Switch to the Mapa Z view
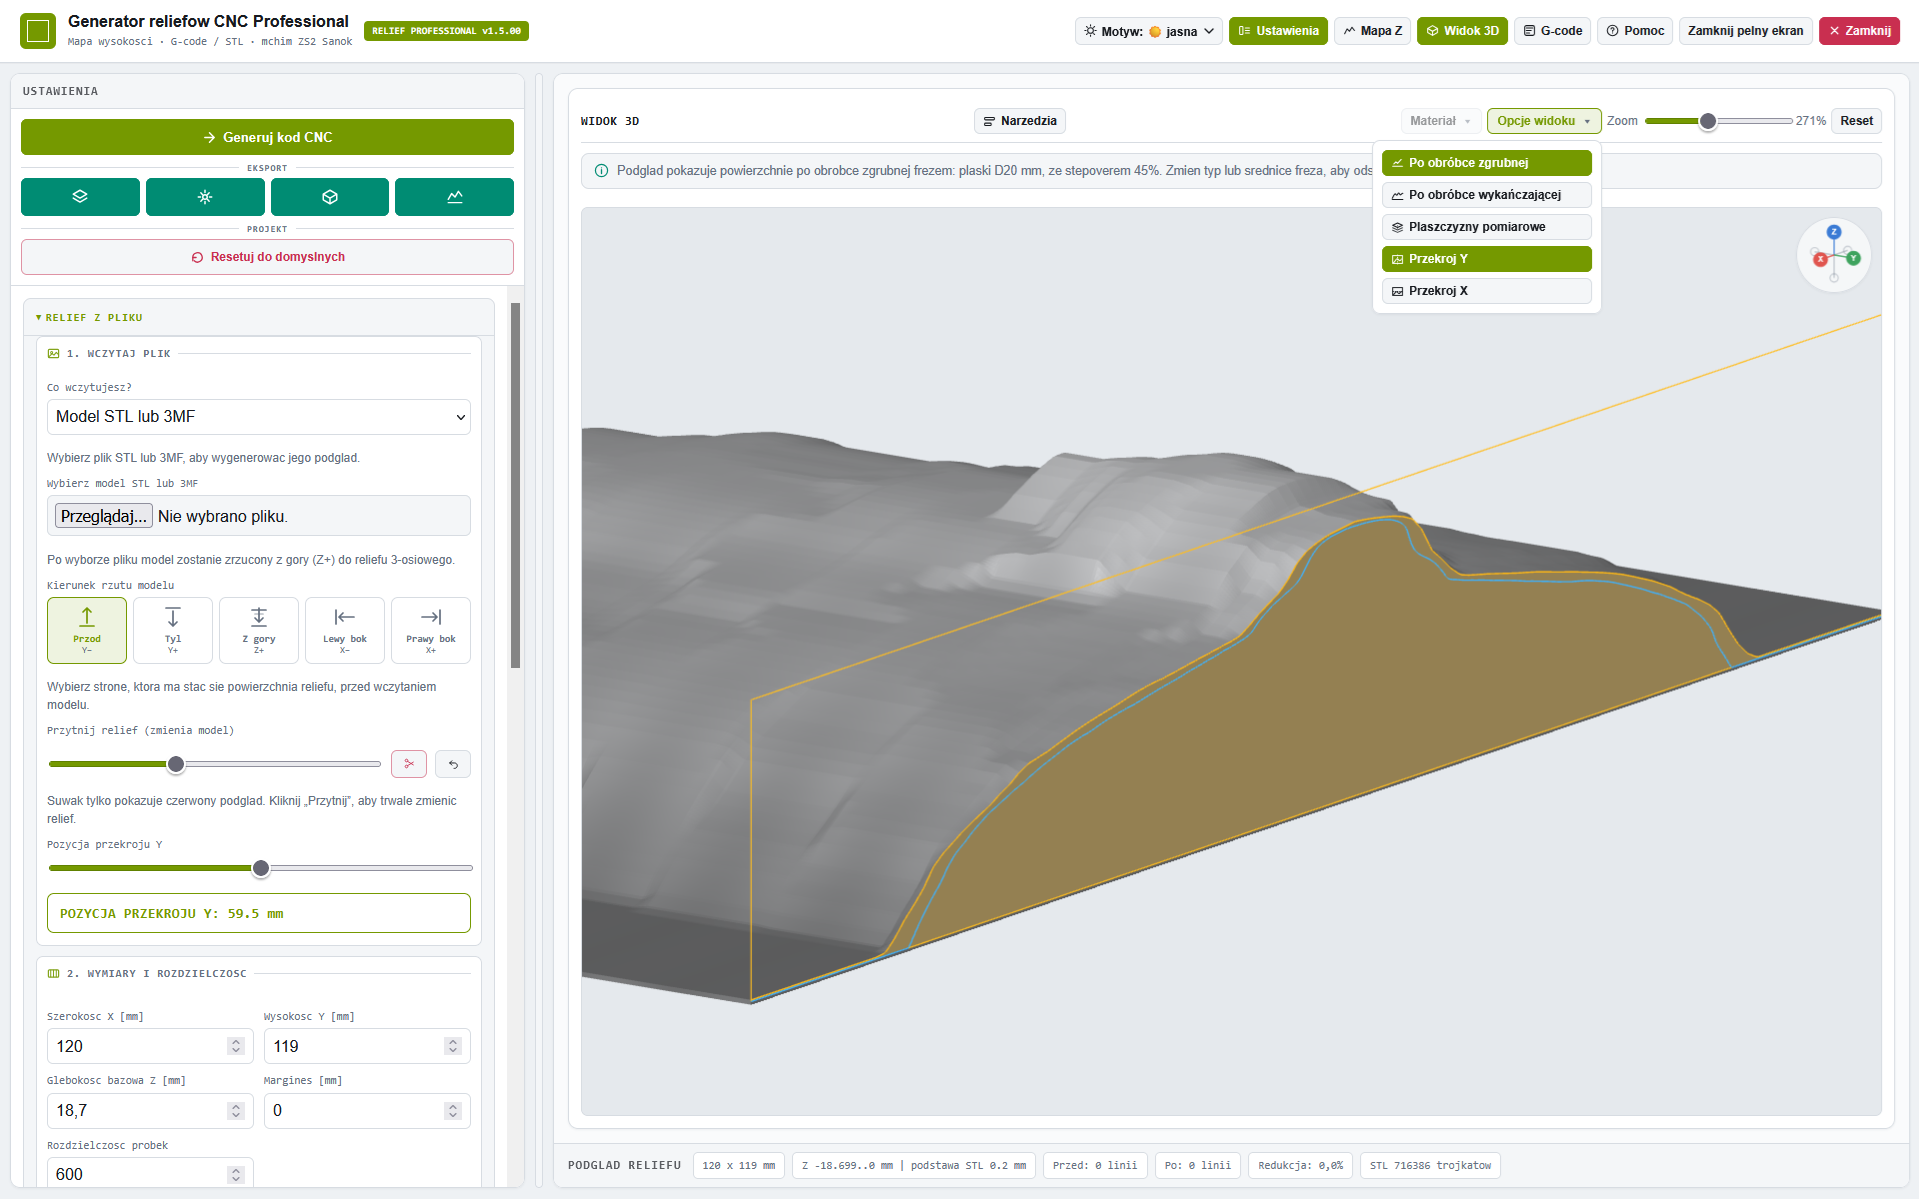This screenshot has width=1919, height=1199. pos(1372,31)
